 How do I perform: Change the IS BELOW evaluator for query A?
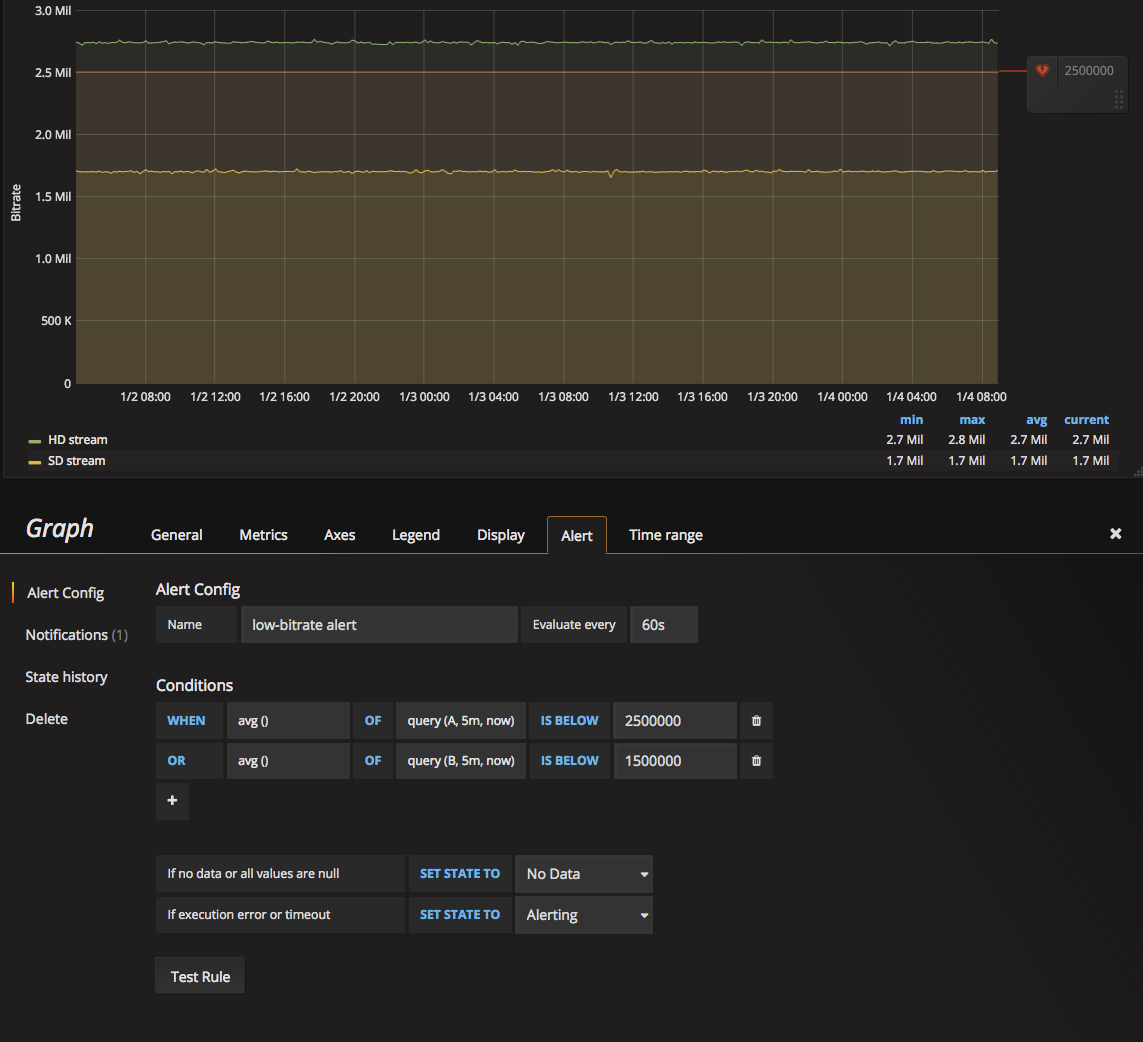click(x=569, y=720)
